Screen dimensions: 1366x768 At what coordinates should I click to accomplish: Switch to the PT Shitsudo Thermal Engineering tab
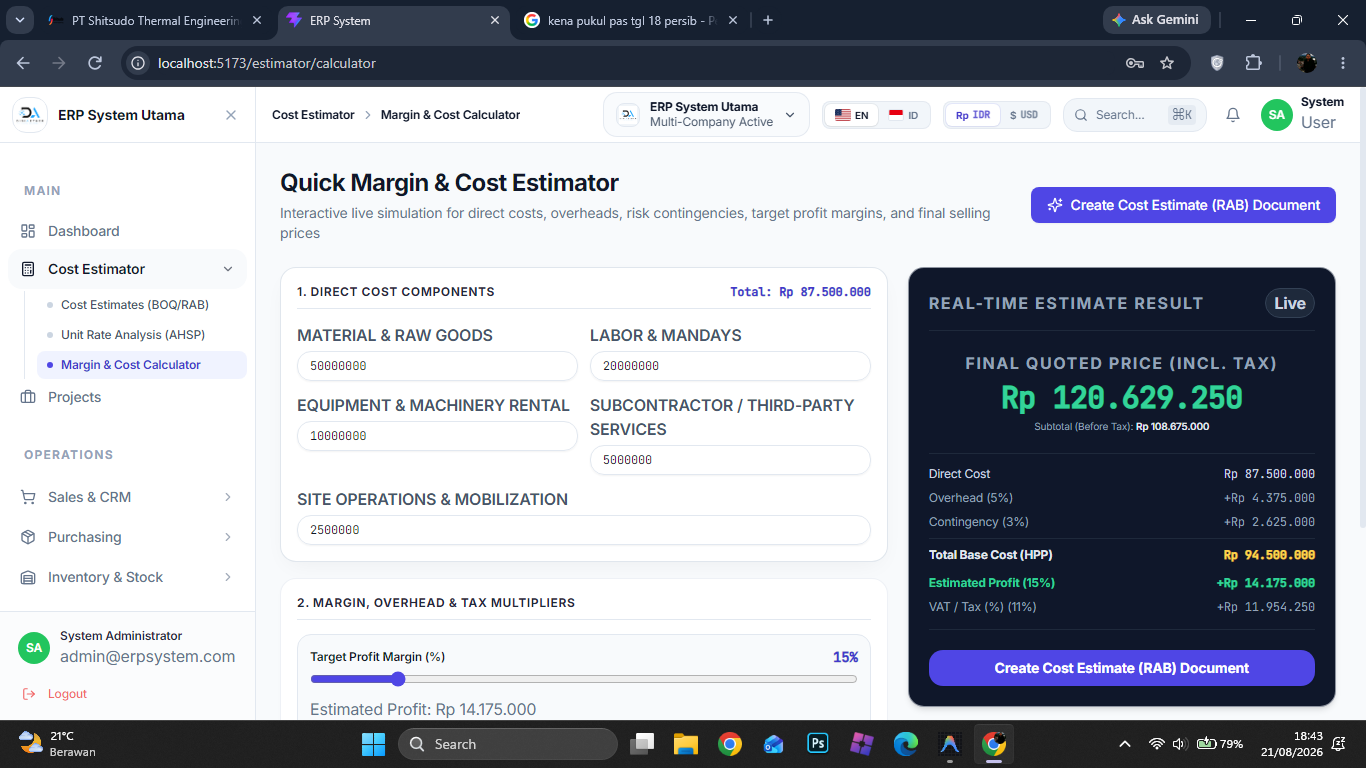155,20
